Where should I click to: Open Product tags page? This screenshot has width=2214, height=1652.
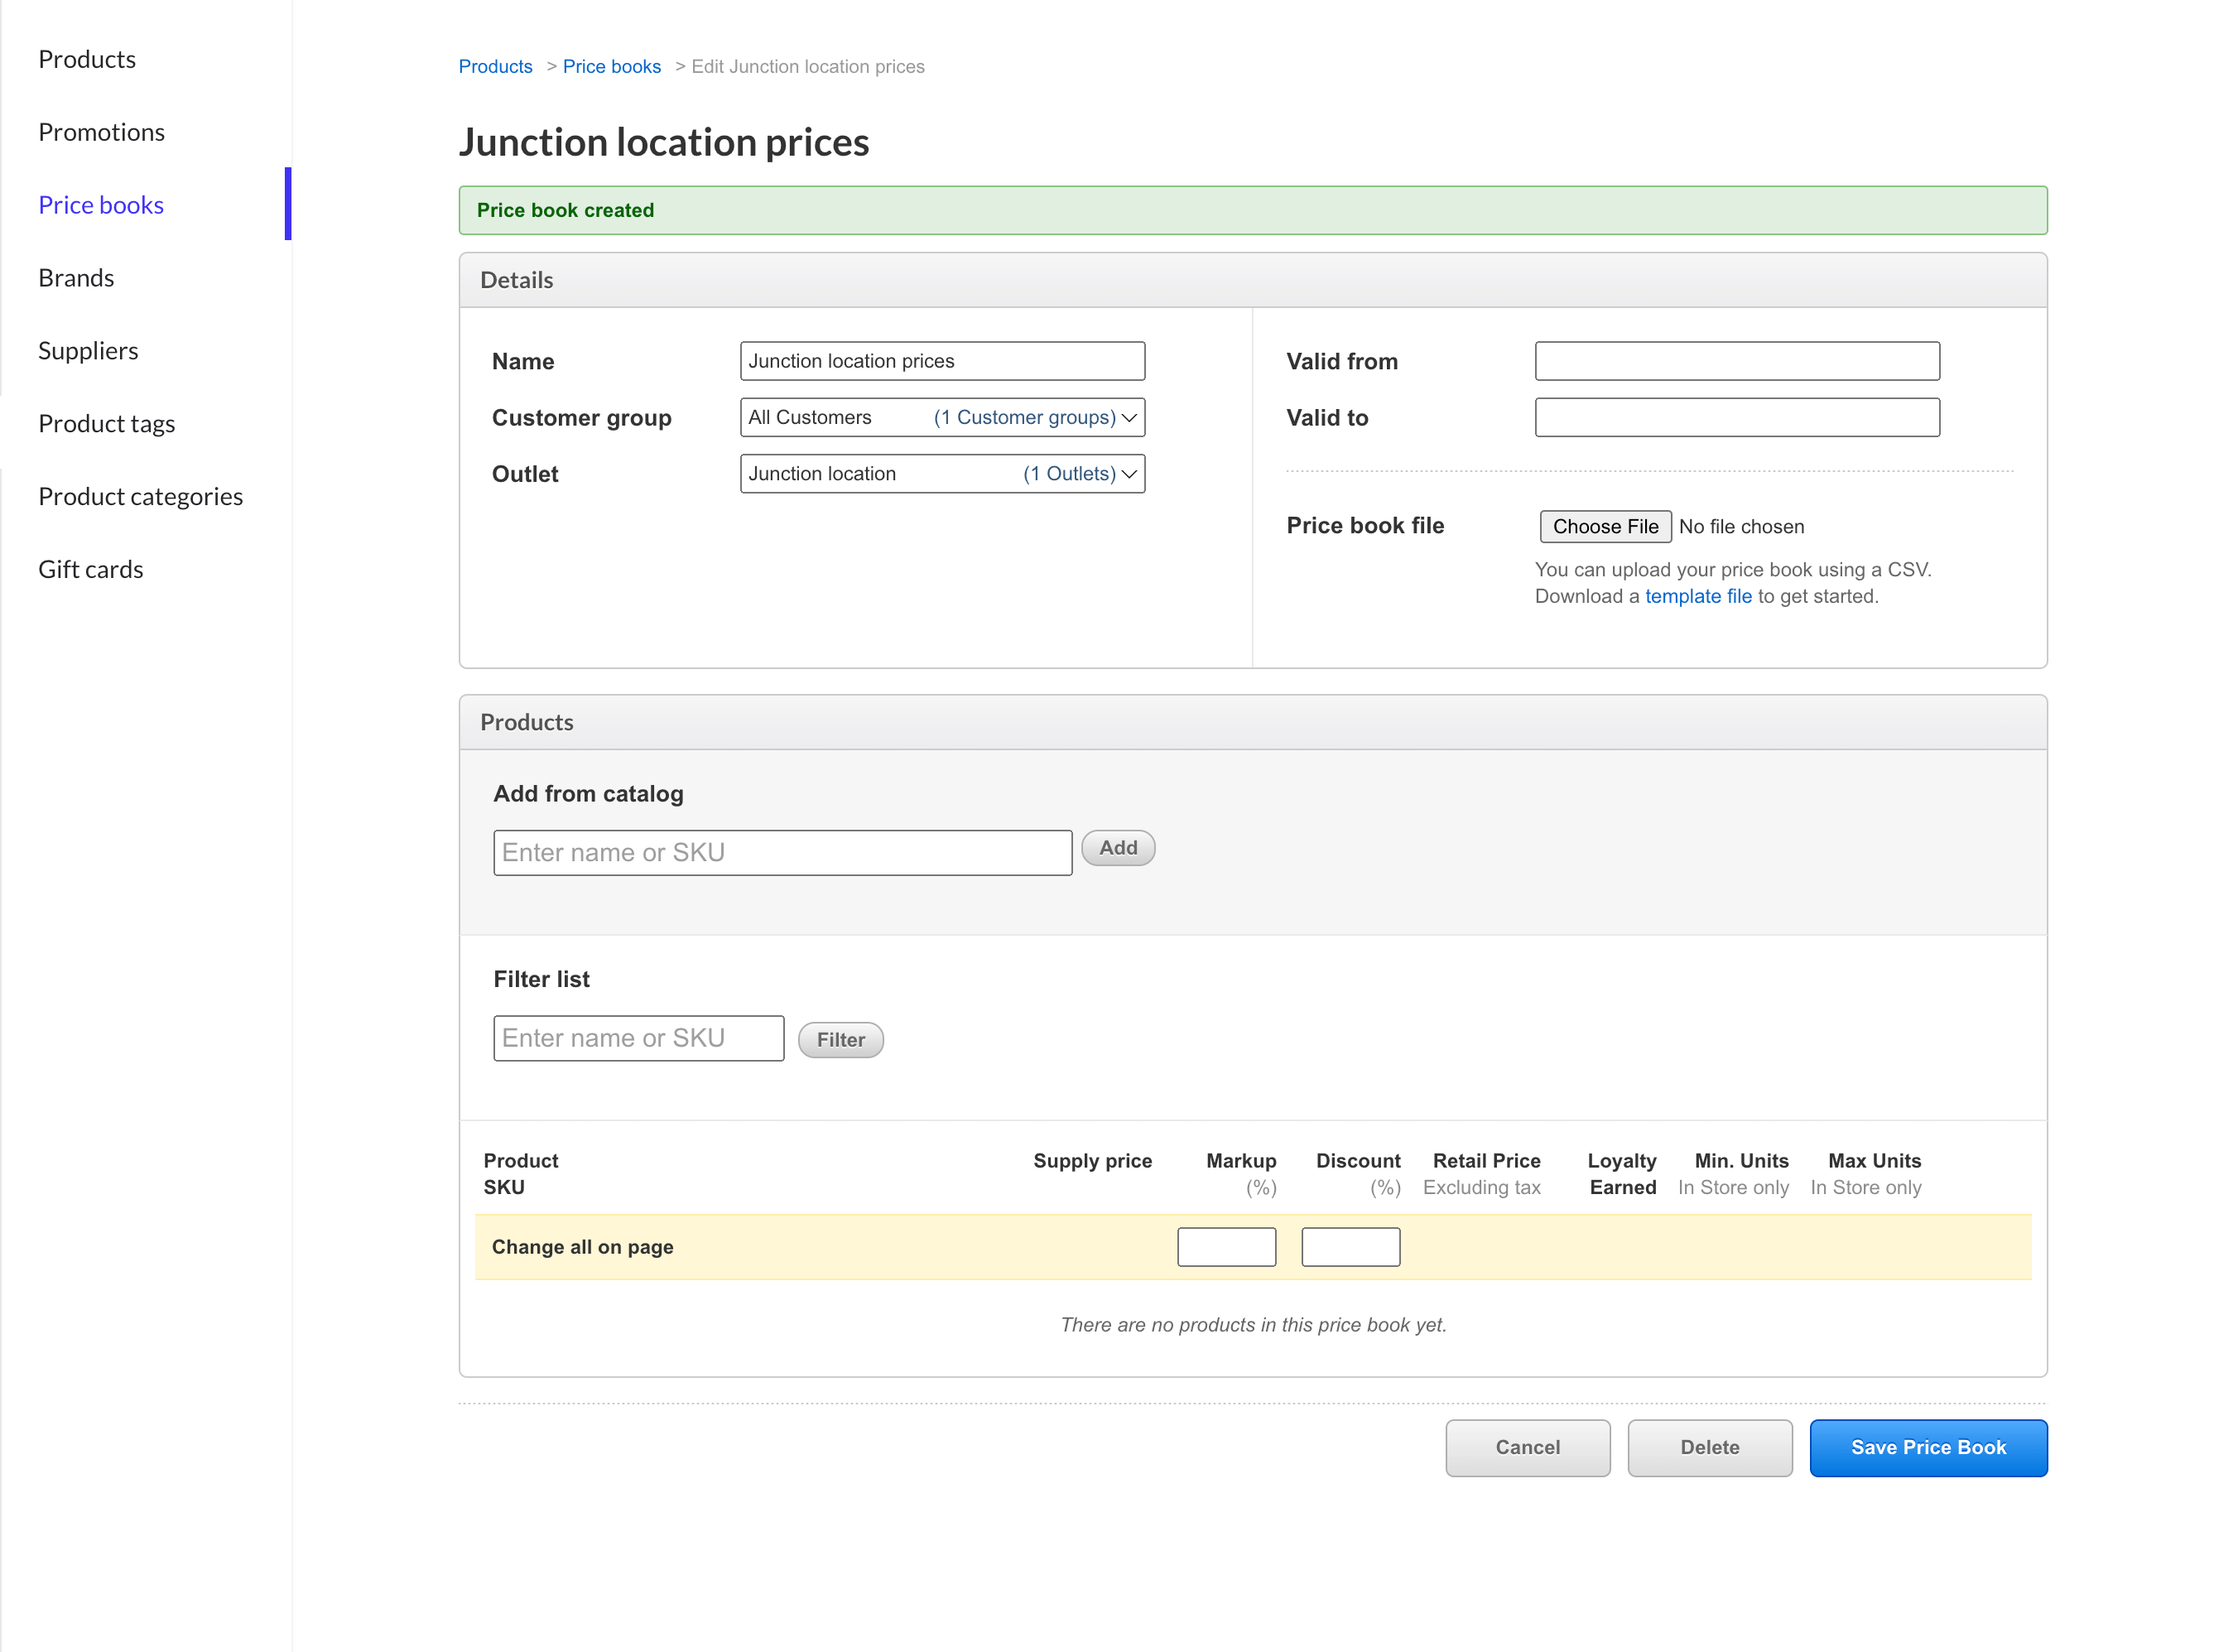(x=107, y=424)
